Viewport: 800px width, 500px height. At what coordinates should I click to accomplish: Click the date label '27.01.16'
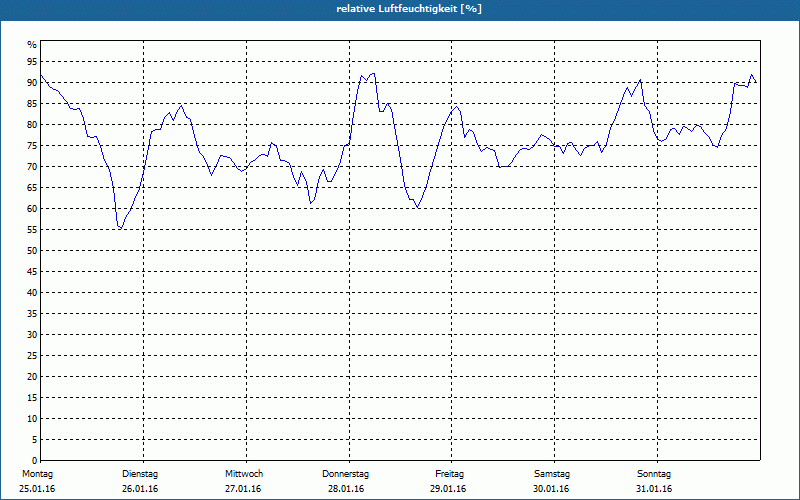[x=243, y=489]
